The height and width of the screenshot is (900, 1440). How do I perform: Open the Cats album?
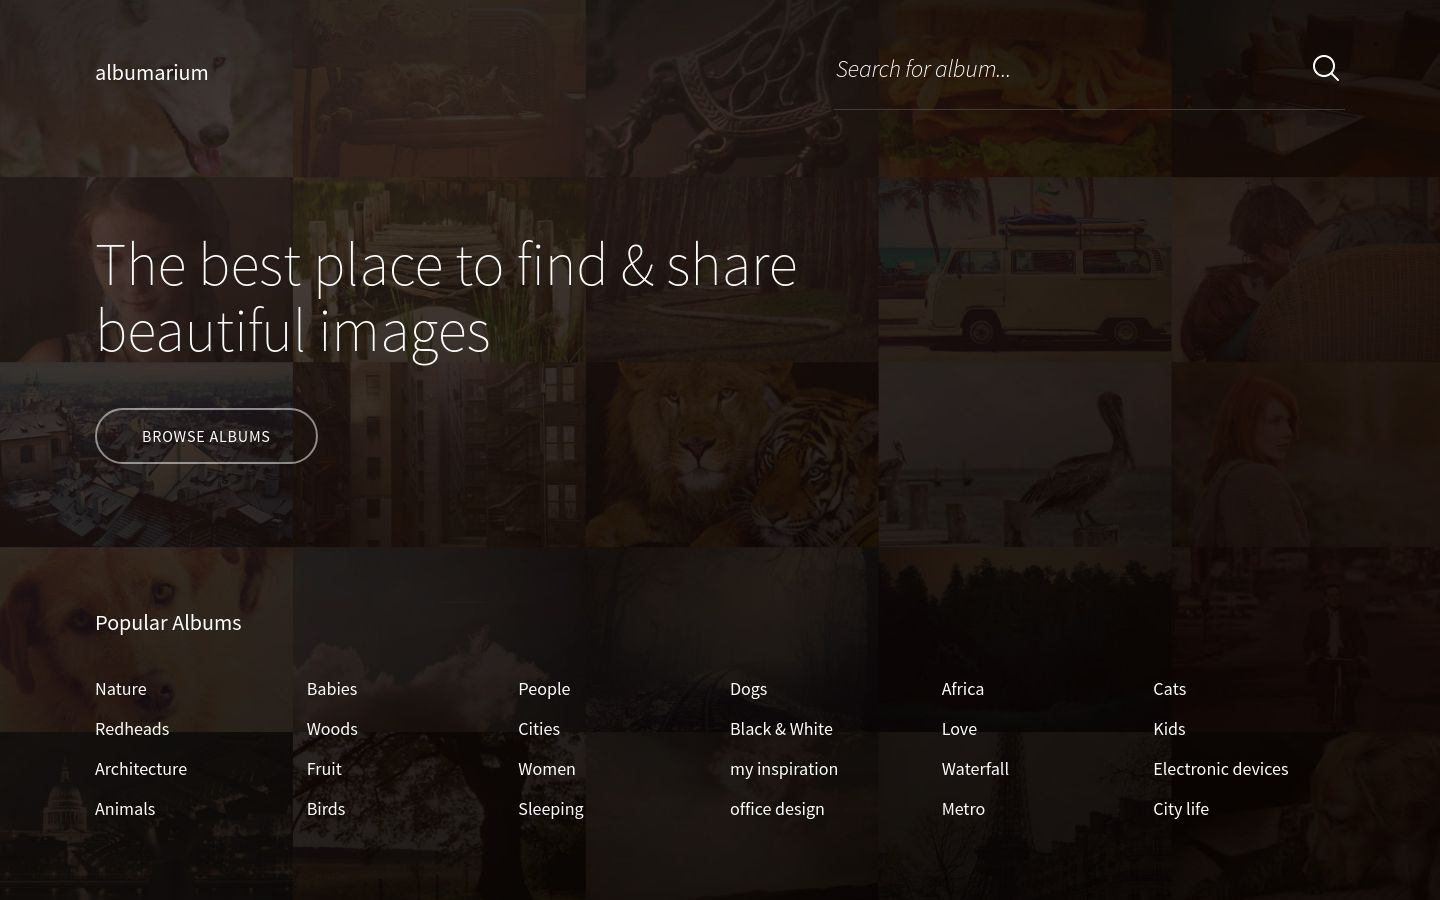(1169, 689)
